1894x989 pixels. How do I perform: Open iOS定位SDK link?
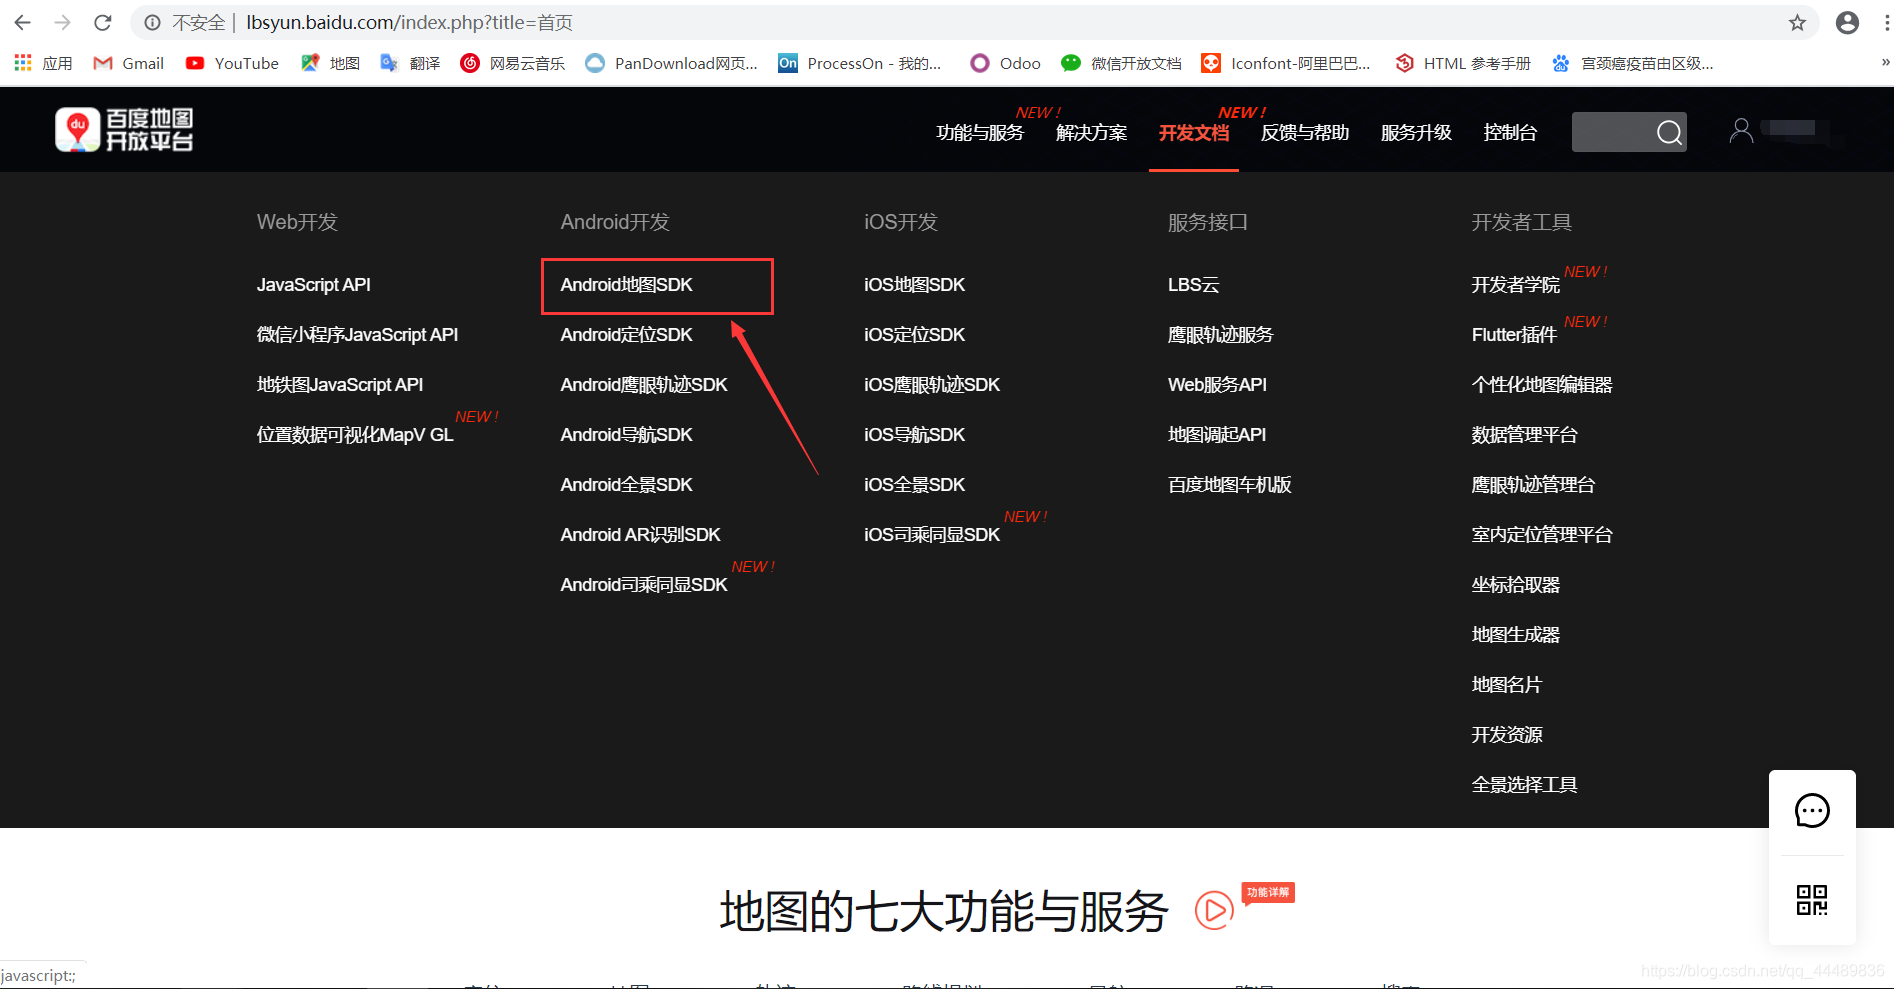[x=915, y=335]
